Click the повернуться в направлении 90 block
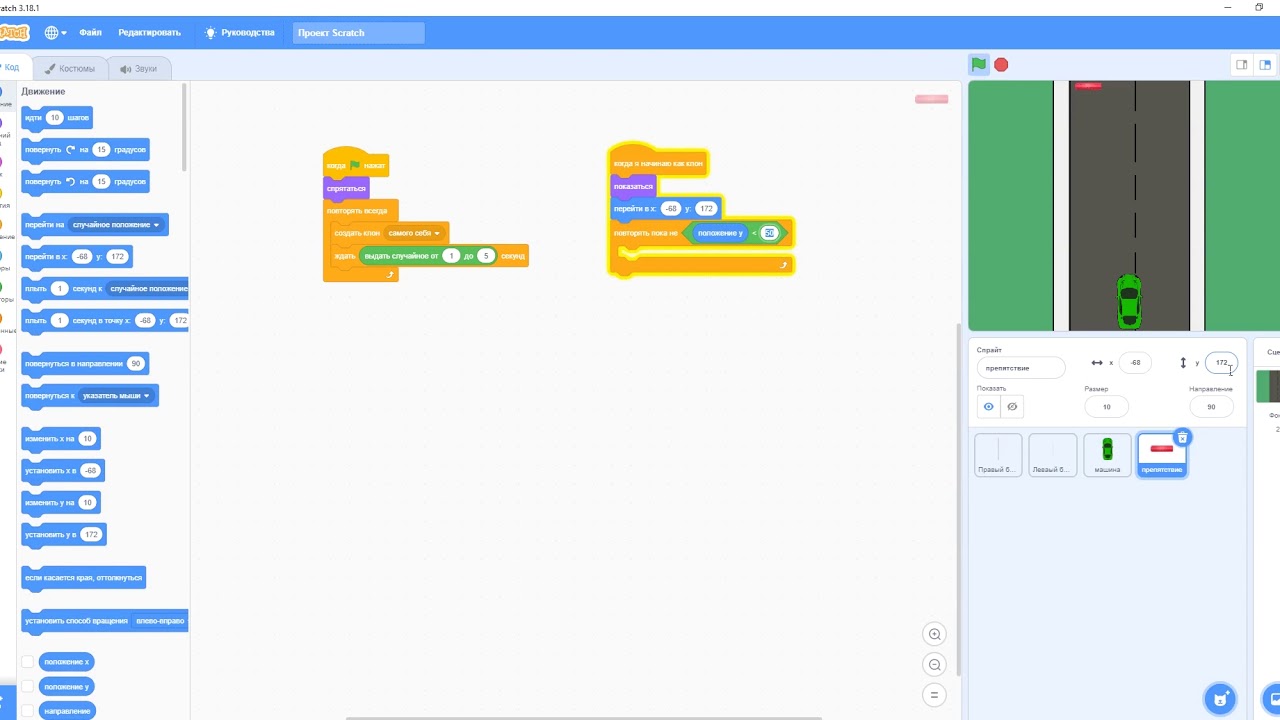 [85, 364]
